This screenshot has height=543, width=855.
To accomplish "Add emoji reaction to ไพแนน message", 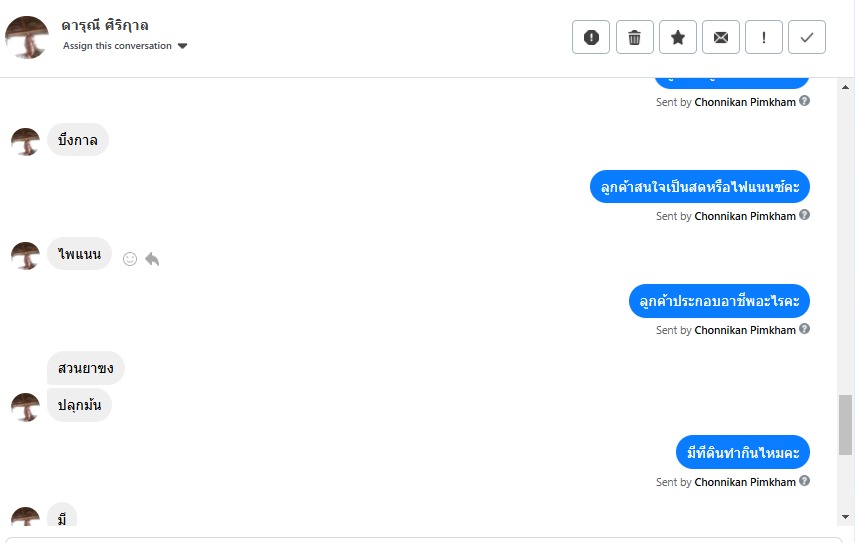I will coord(129,259).
